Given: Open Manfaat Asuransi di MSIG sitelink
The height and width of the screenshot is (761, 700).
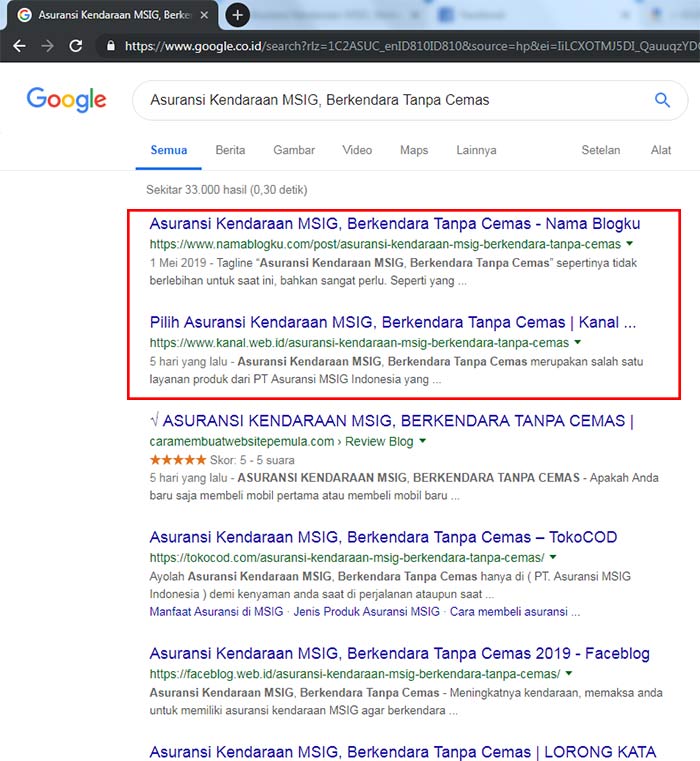Looking at the screenshot, I should point(217,612).
